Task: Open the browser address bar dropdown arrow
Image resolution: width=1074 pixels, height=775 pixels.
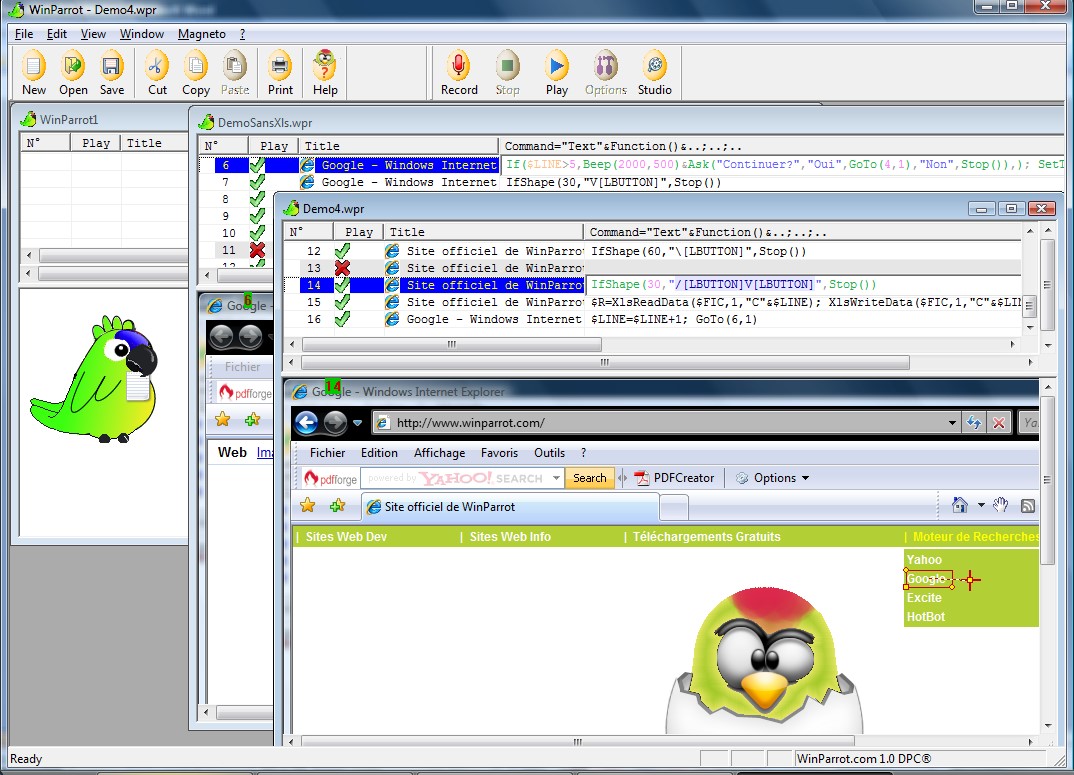Action: pos(952,423)
